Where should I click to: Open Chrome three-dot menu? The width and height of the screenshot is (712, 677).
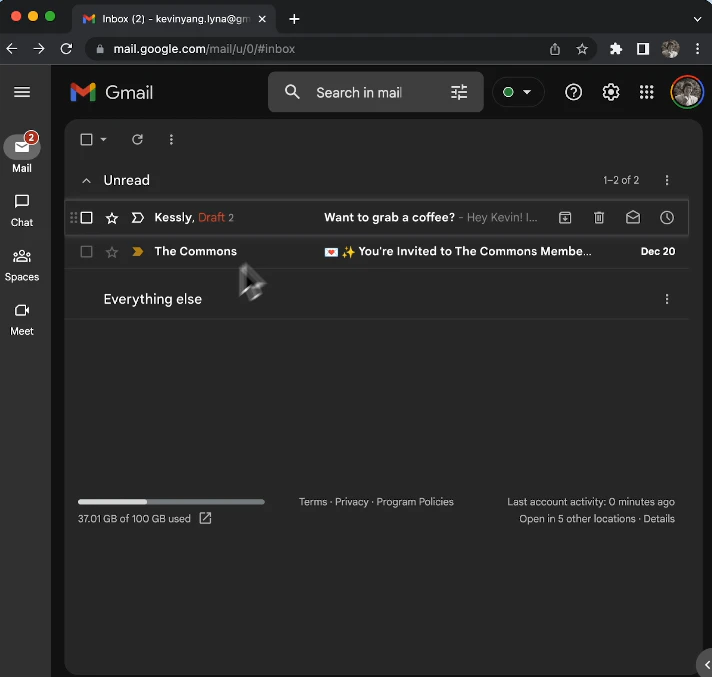697,49
